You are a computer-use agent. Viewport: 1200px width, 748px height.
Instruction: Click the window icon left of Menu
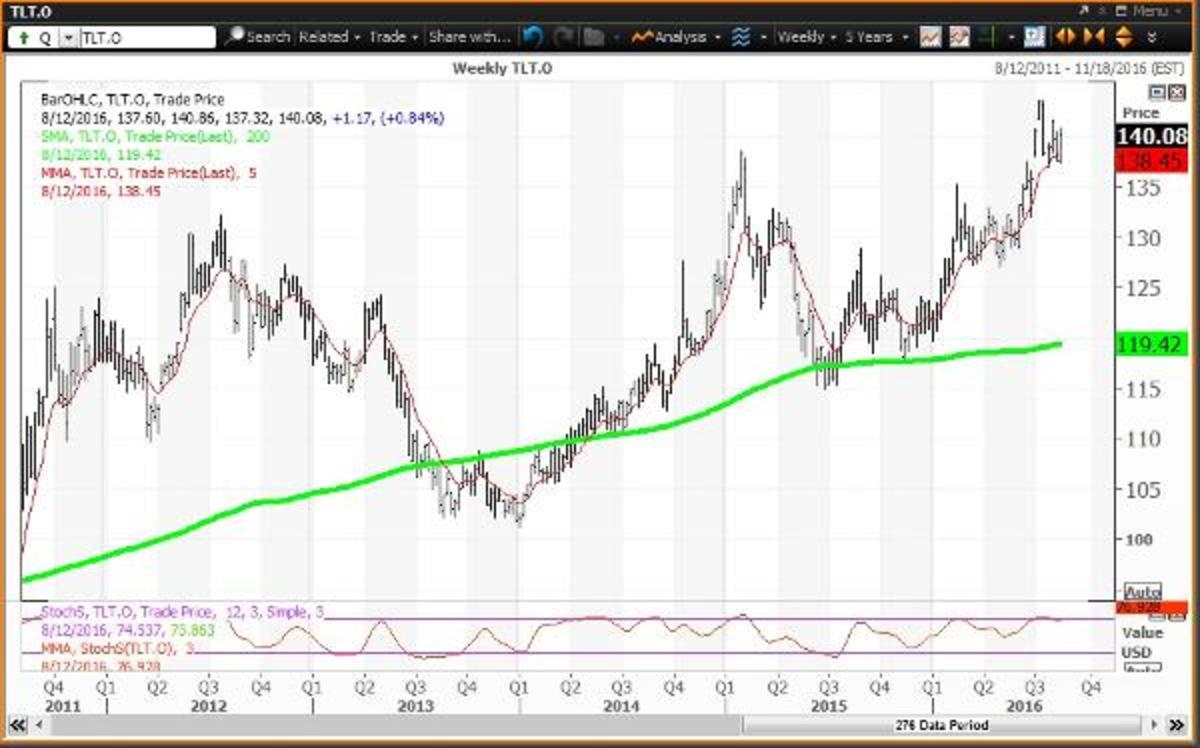1123,11
